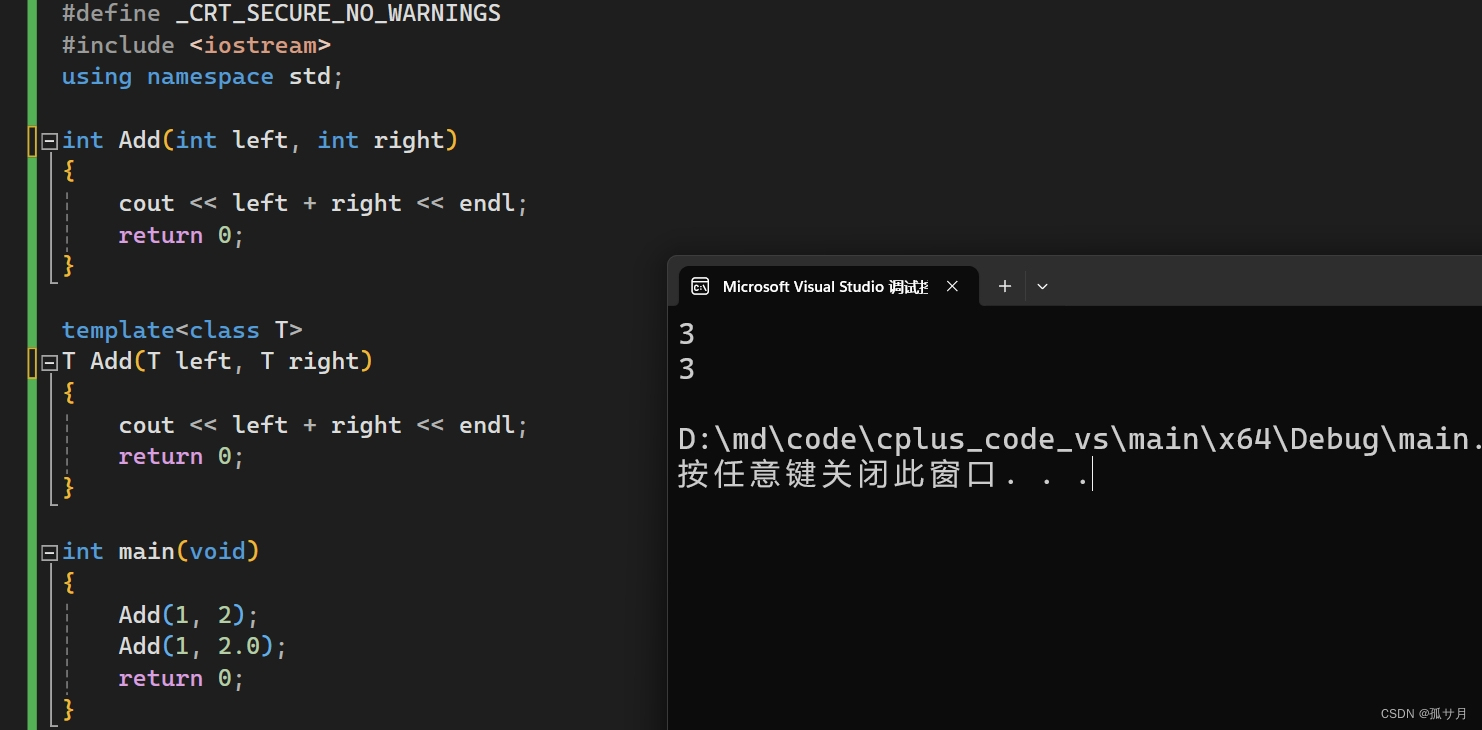Click the return 0; line in main
The height and width of the screenshot is (730, 1482).
tap(181, 678)
